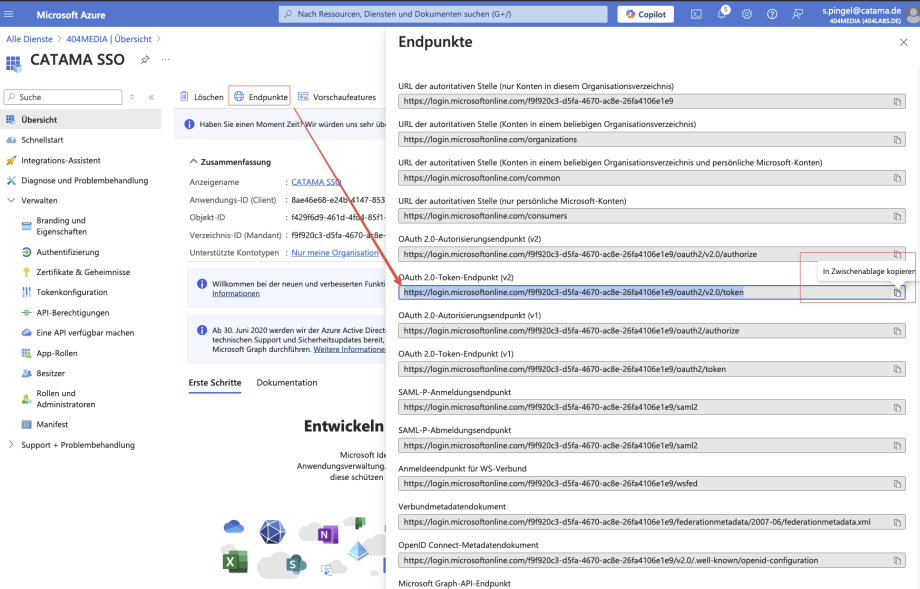Switch to the Dokumentation tab
The width and height of the screenshot is (920, 589).
click(286, 382)
